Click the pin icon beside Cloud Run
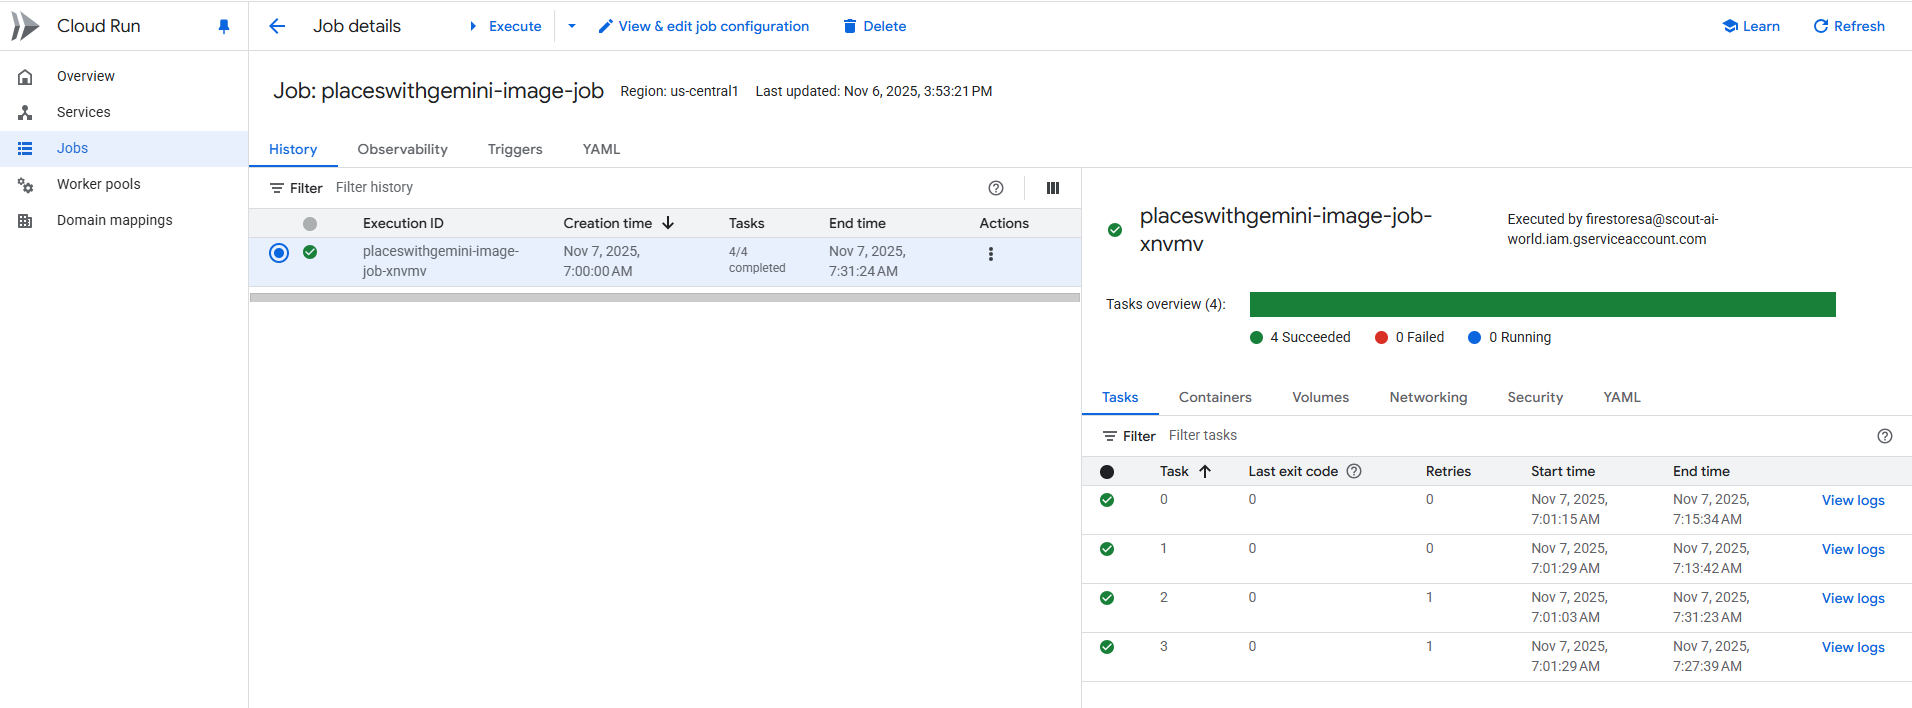The image size is (1912, 708). [224, 27]
